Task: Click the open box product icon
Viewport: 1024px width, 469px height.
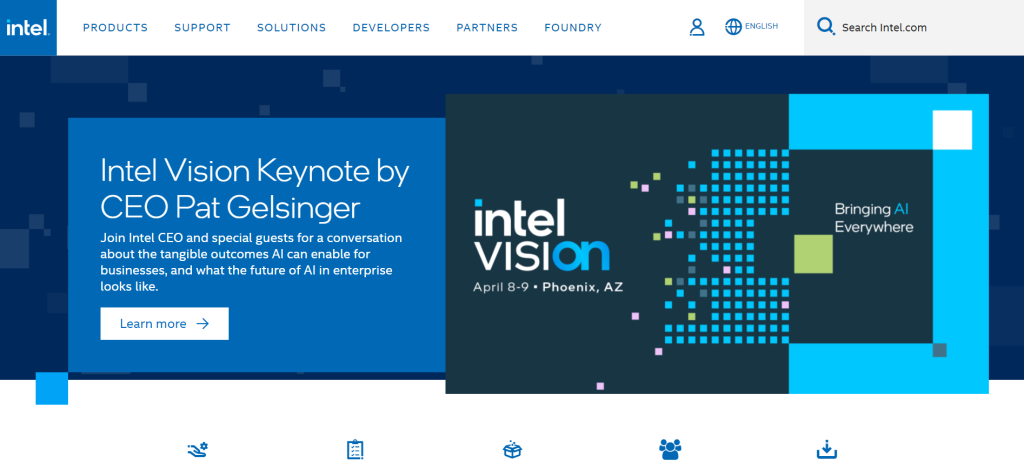Action: (512, 449)
